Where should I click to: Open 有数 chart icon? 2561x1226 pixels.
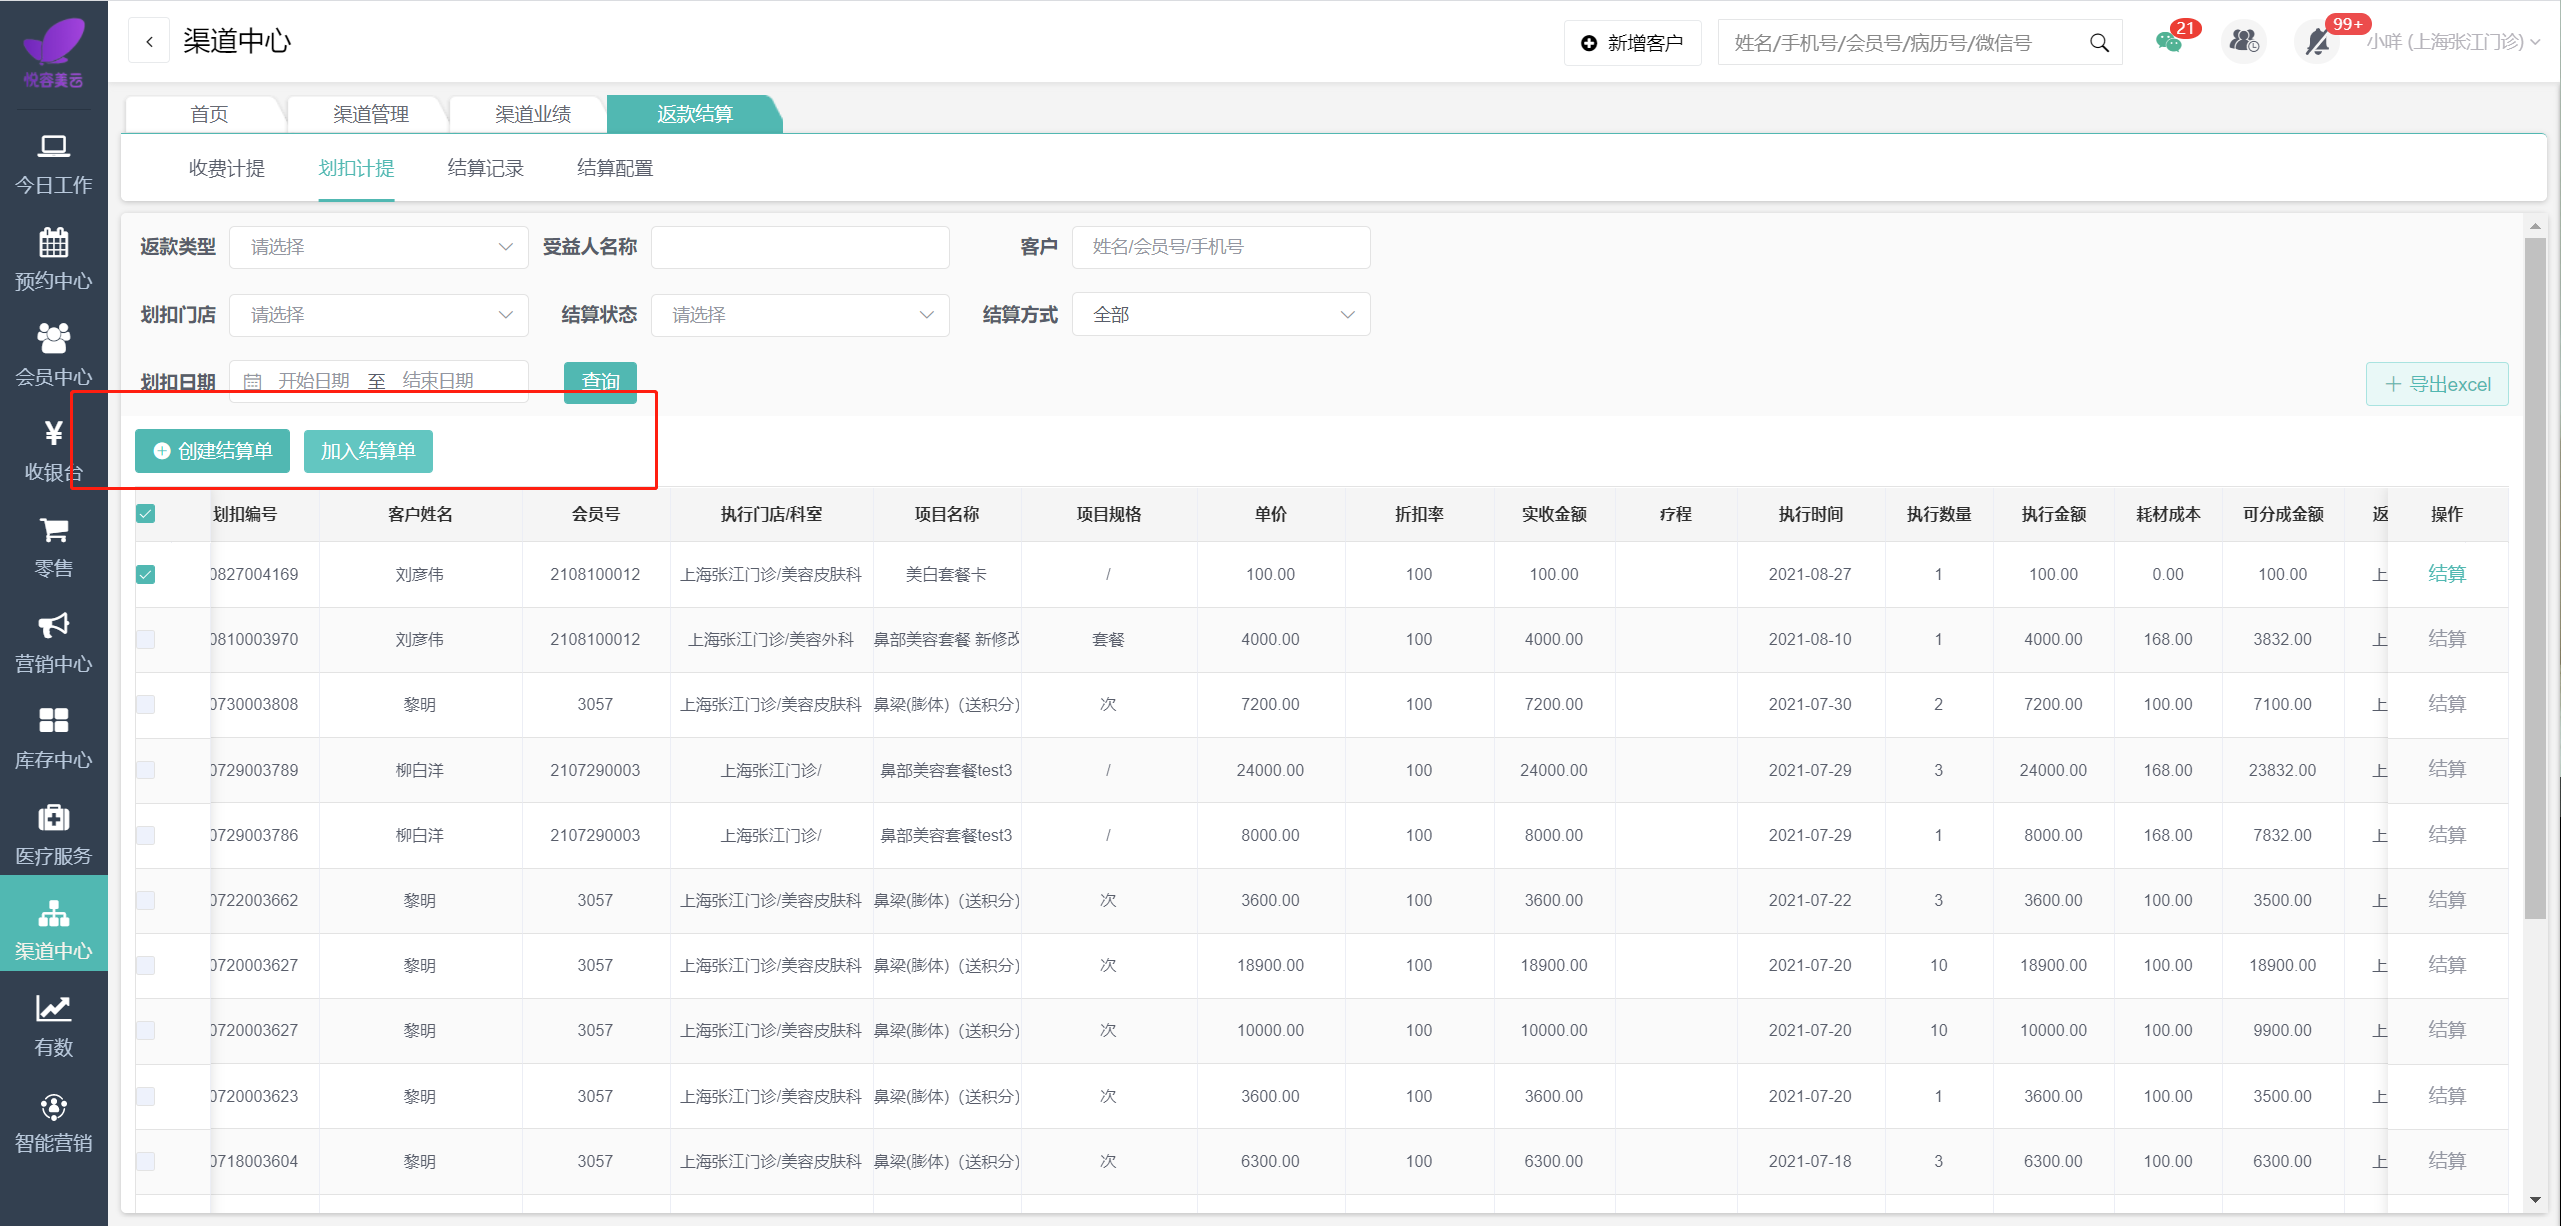[x=53, y=1008]
